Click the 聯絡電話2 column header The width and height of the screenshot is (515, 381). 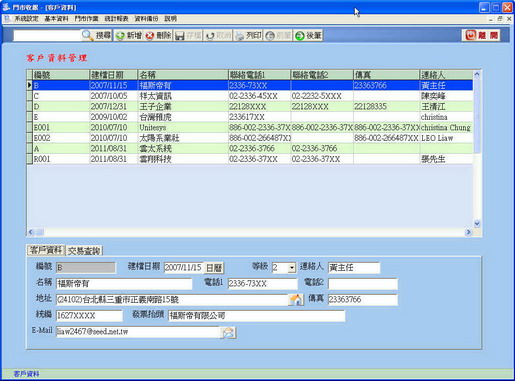[322, 75]
